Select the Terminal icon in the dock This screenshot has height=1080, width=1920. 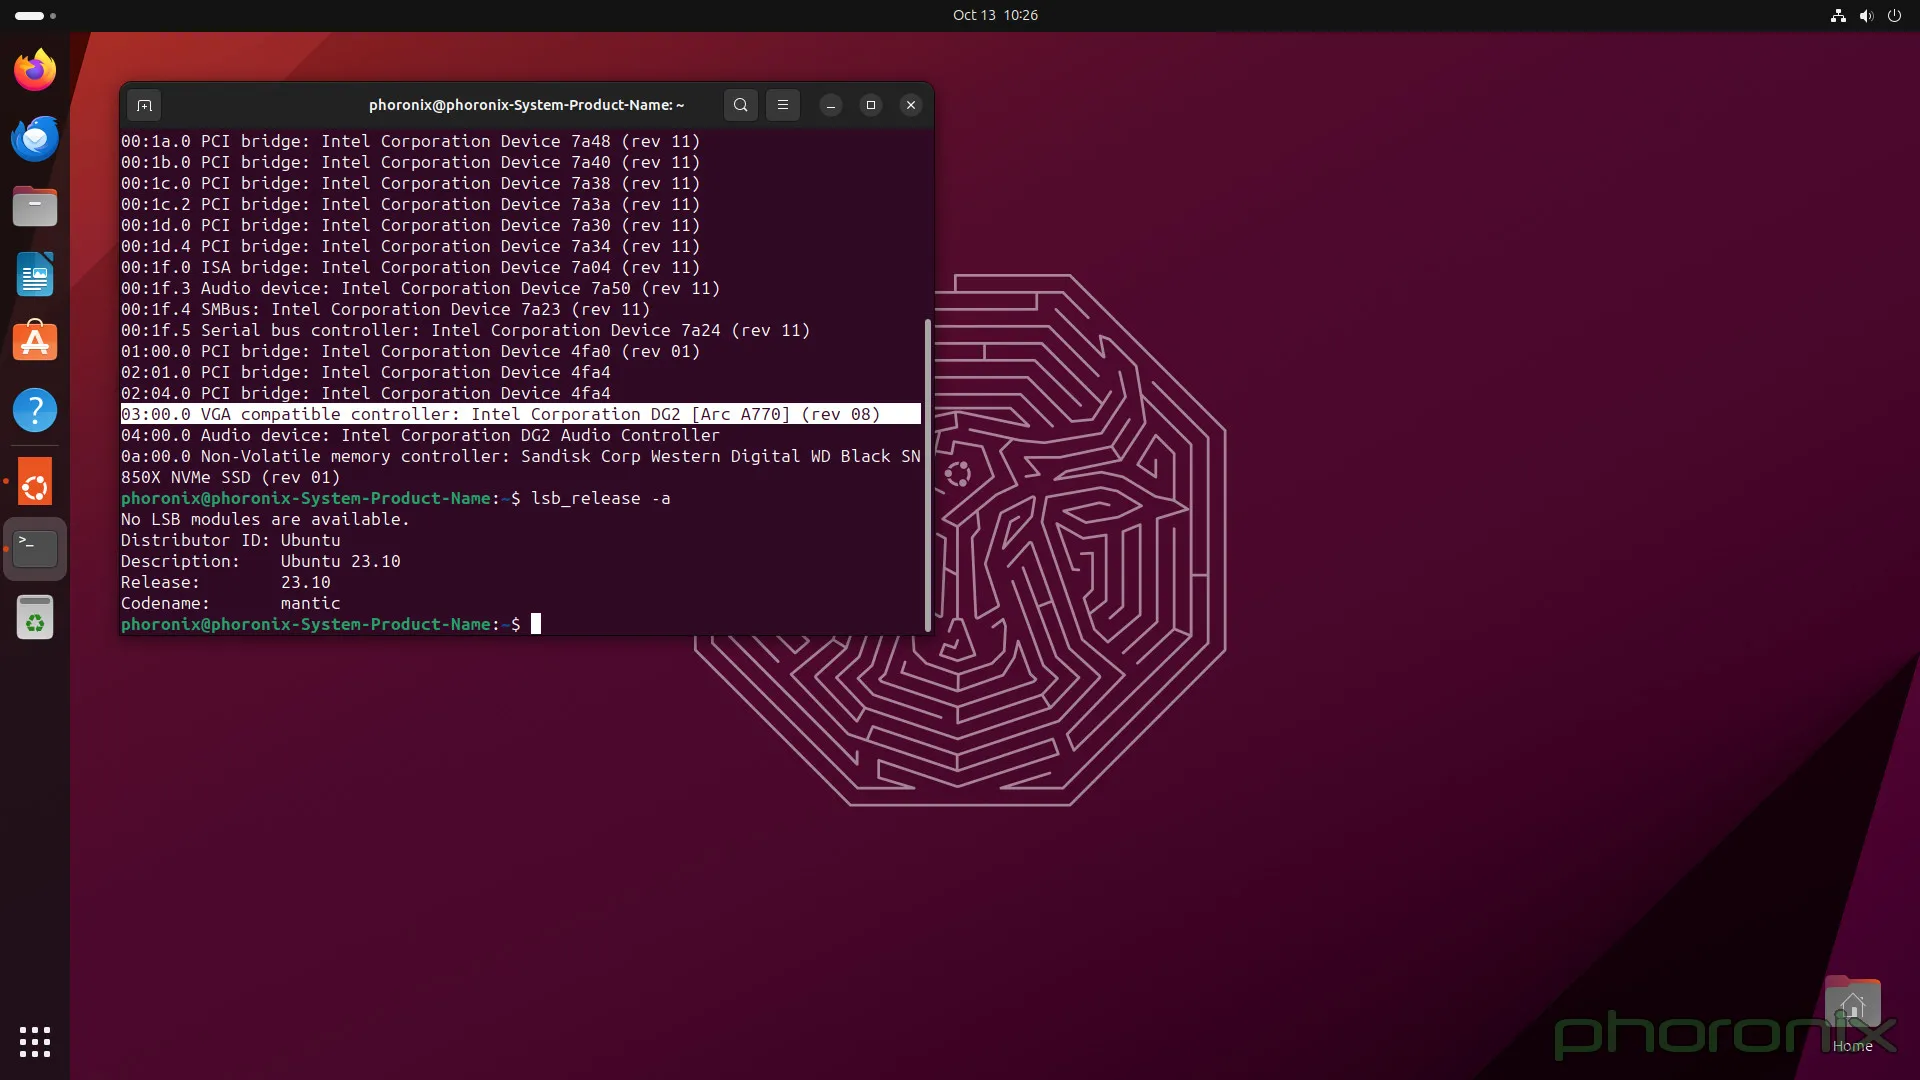coord(34,548)
